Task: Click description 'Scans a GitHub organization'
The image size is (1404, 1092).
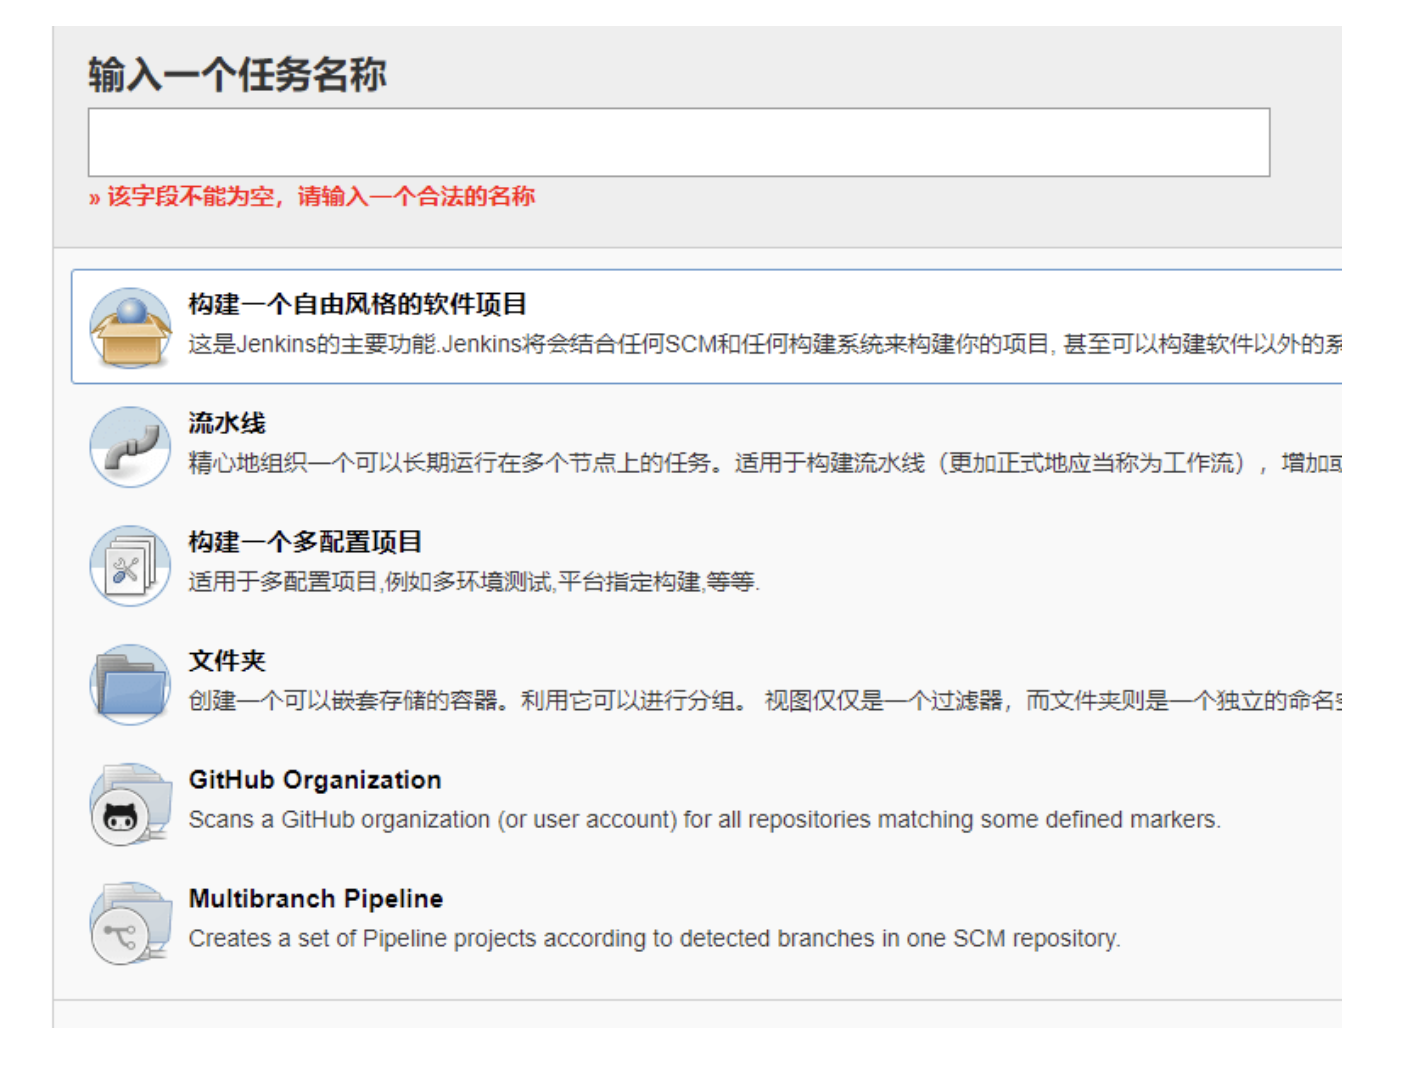Action: (x=705, y=820)
